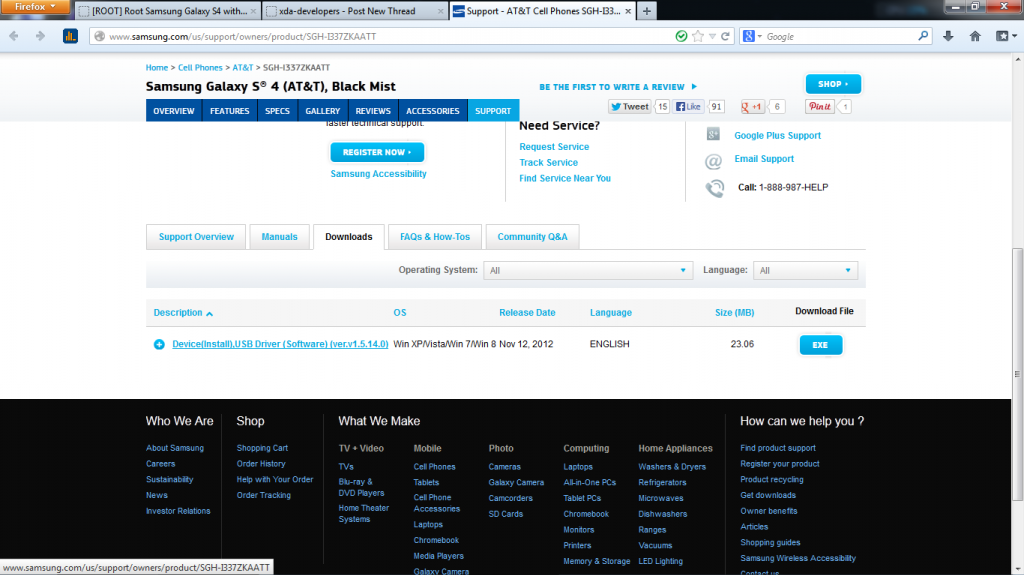Click Be the first to write a review
This screenshot has width=1024, height=575.
(618, 86)
